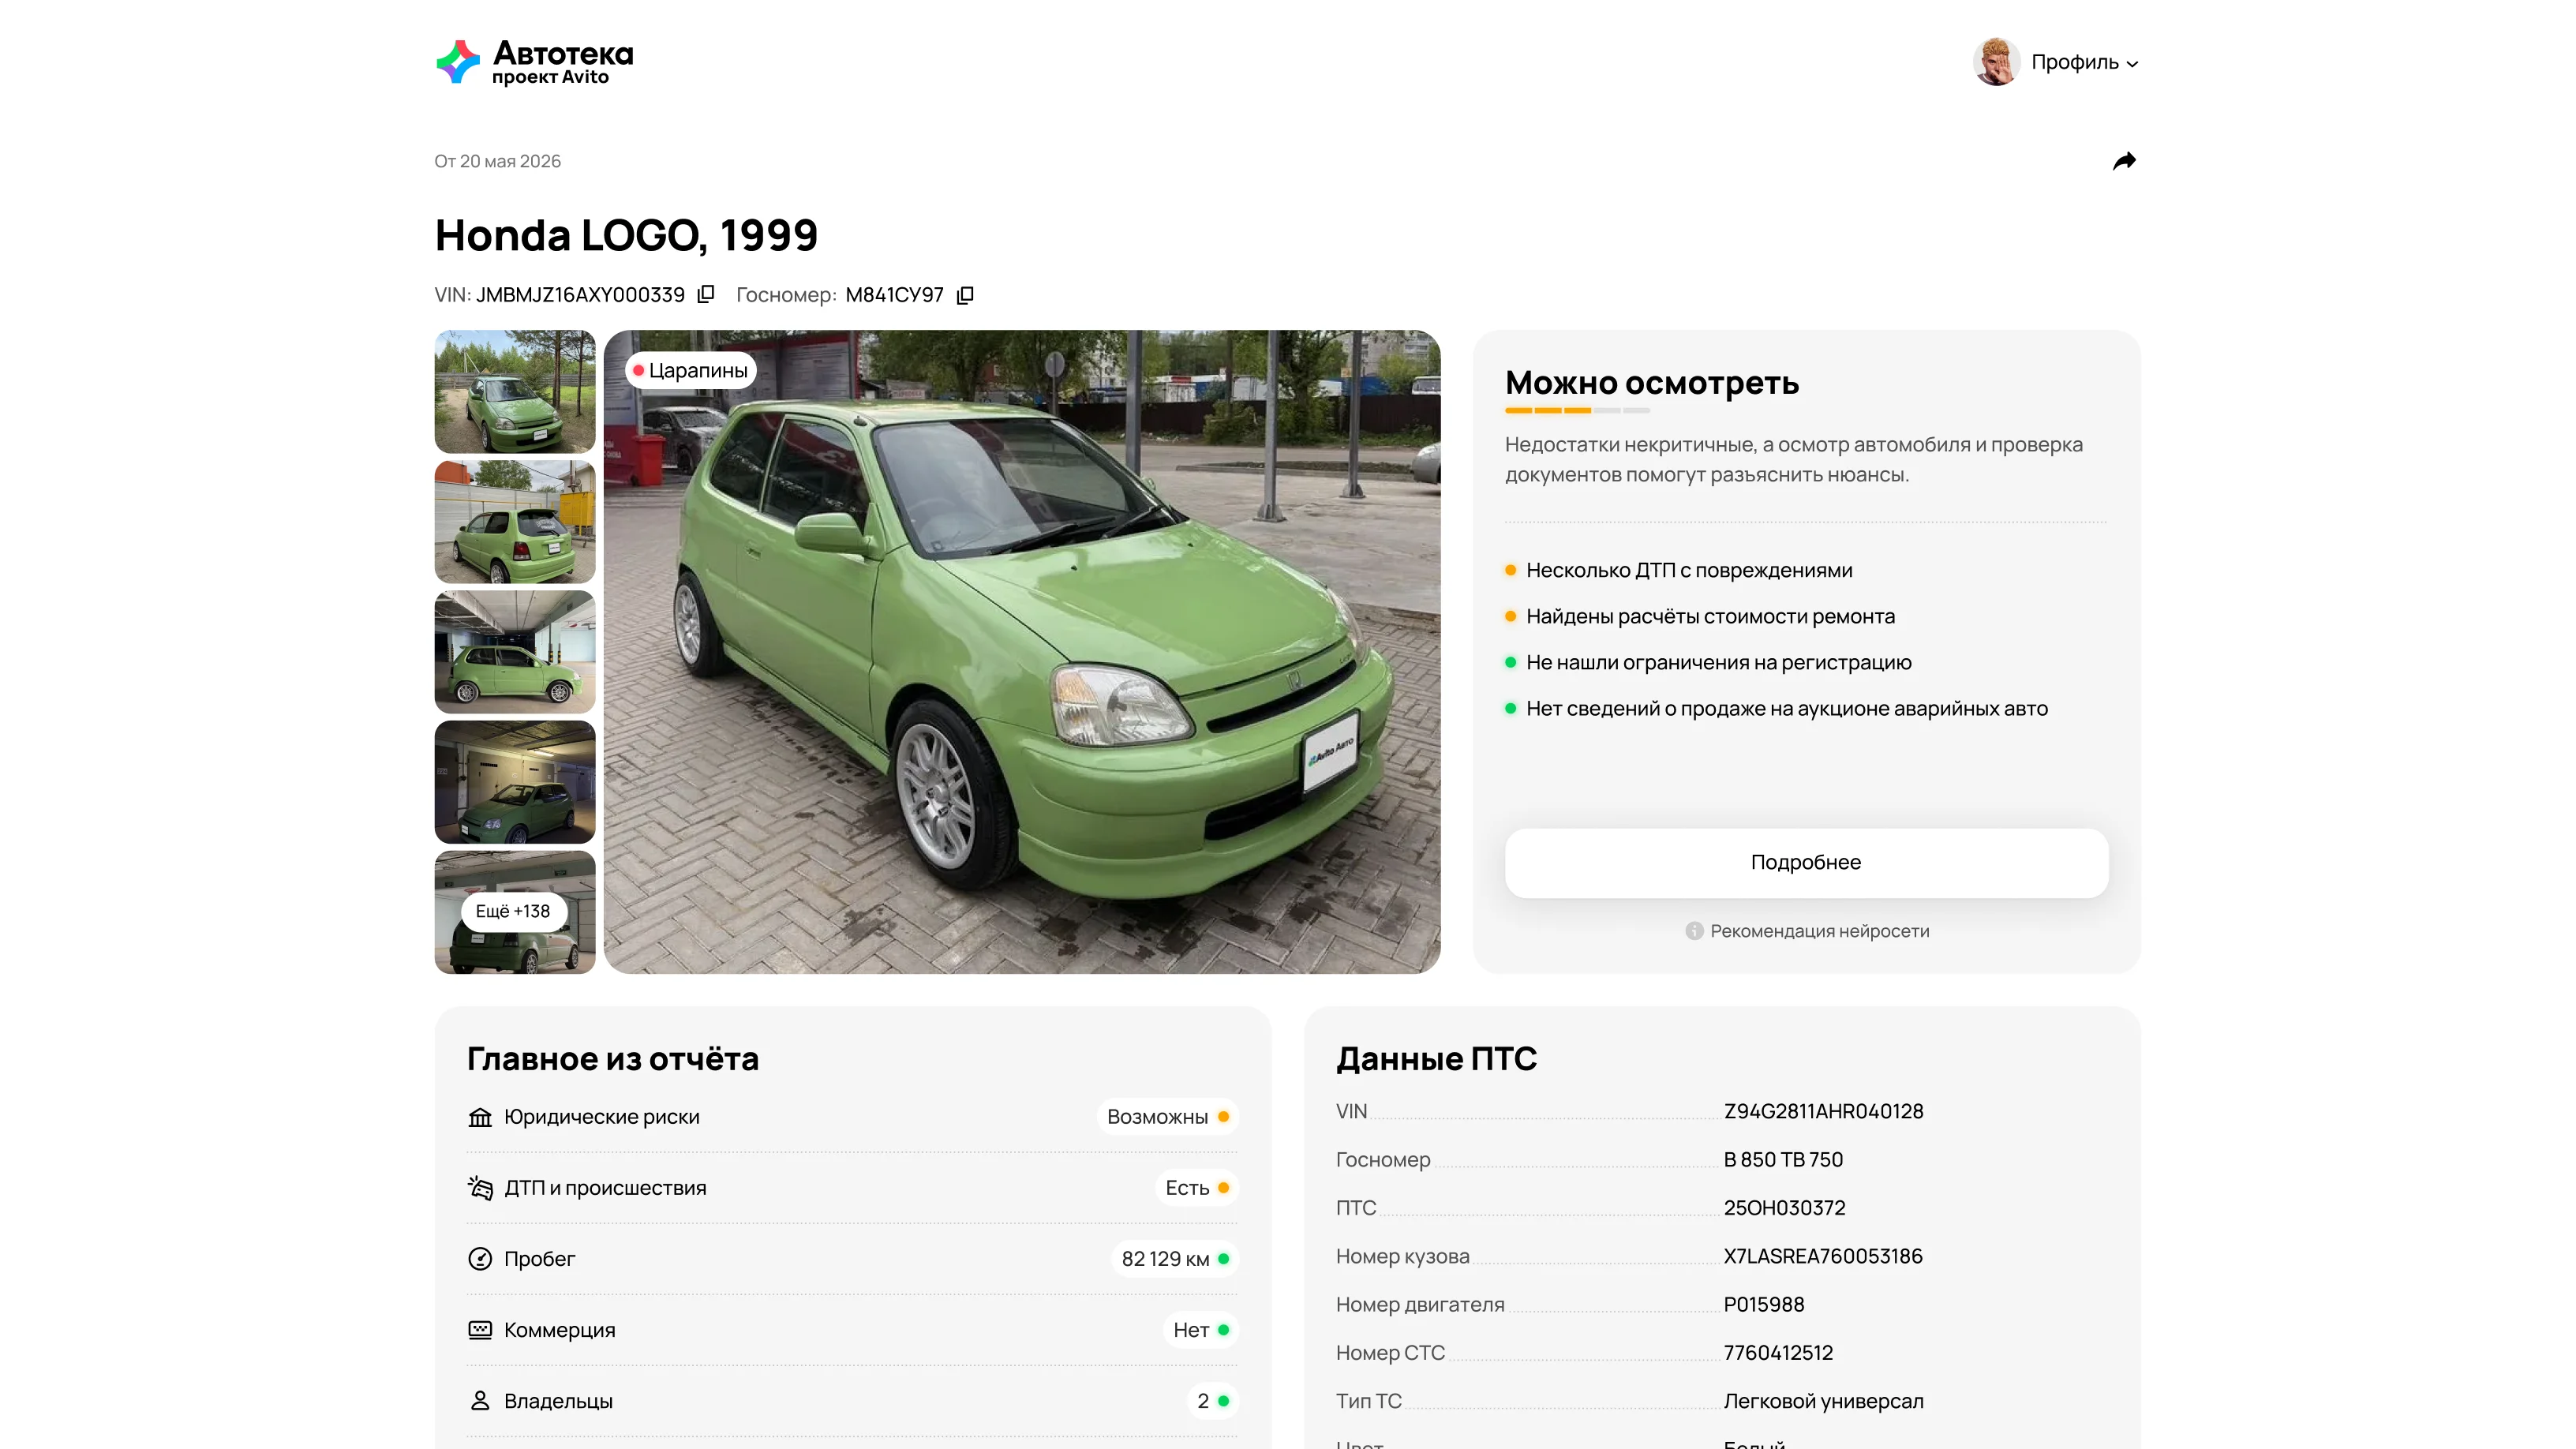Click the Автотека logo
This screenshot has width=2576, height=1449.
535,62
